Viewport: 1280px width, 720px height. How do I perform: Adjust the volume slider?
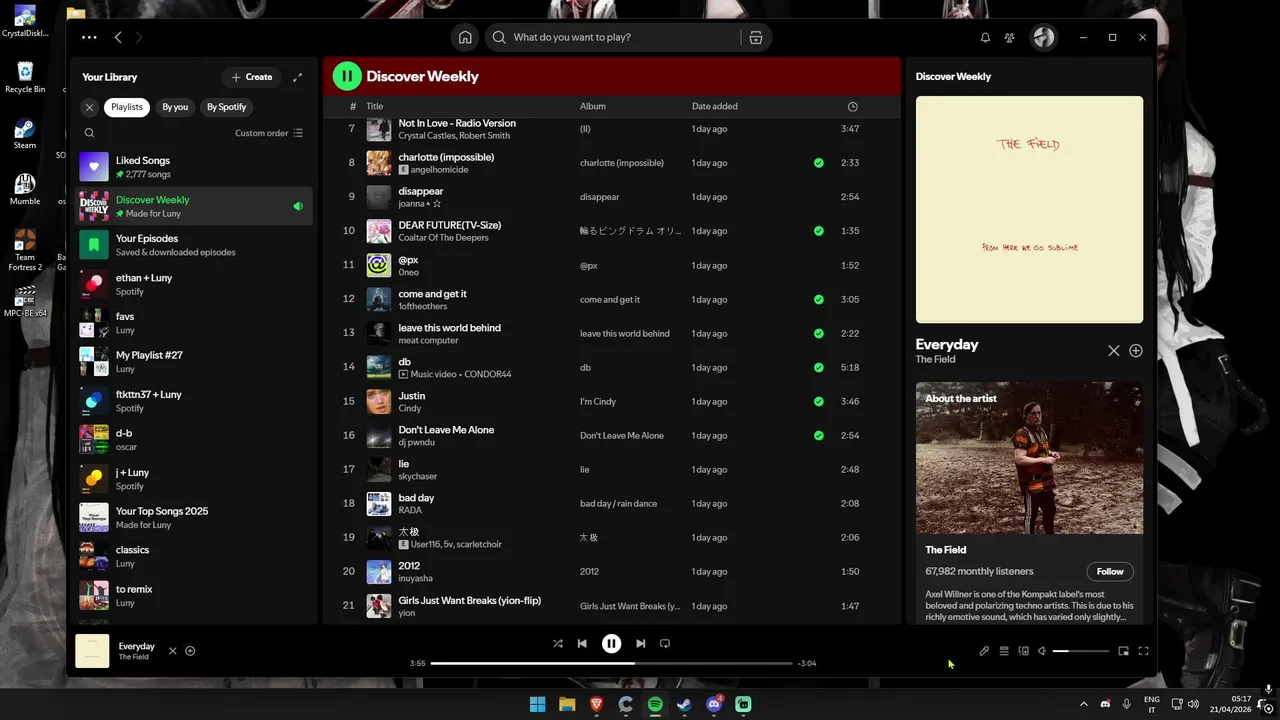(x=1081, y=651)
